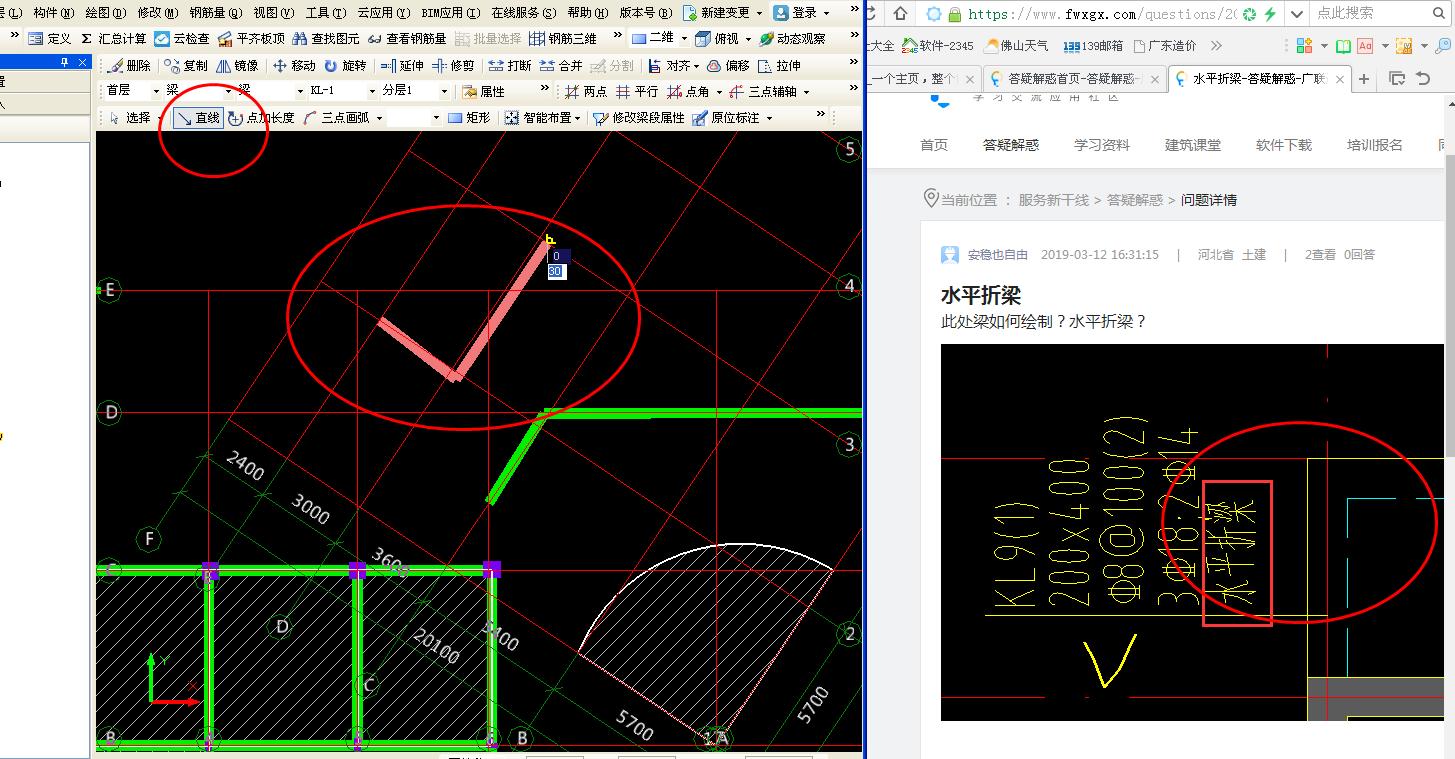Start 动态观察 dynamic orbit view
Screen dimensions: 1455x759
tap(793, 38)
